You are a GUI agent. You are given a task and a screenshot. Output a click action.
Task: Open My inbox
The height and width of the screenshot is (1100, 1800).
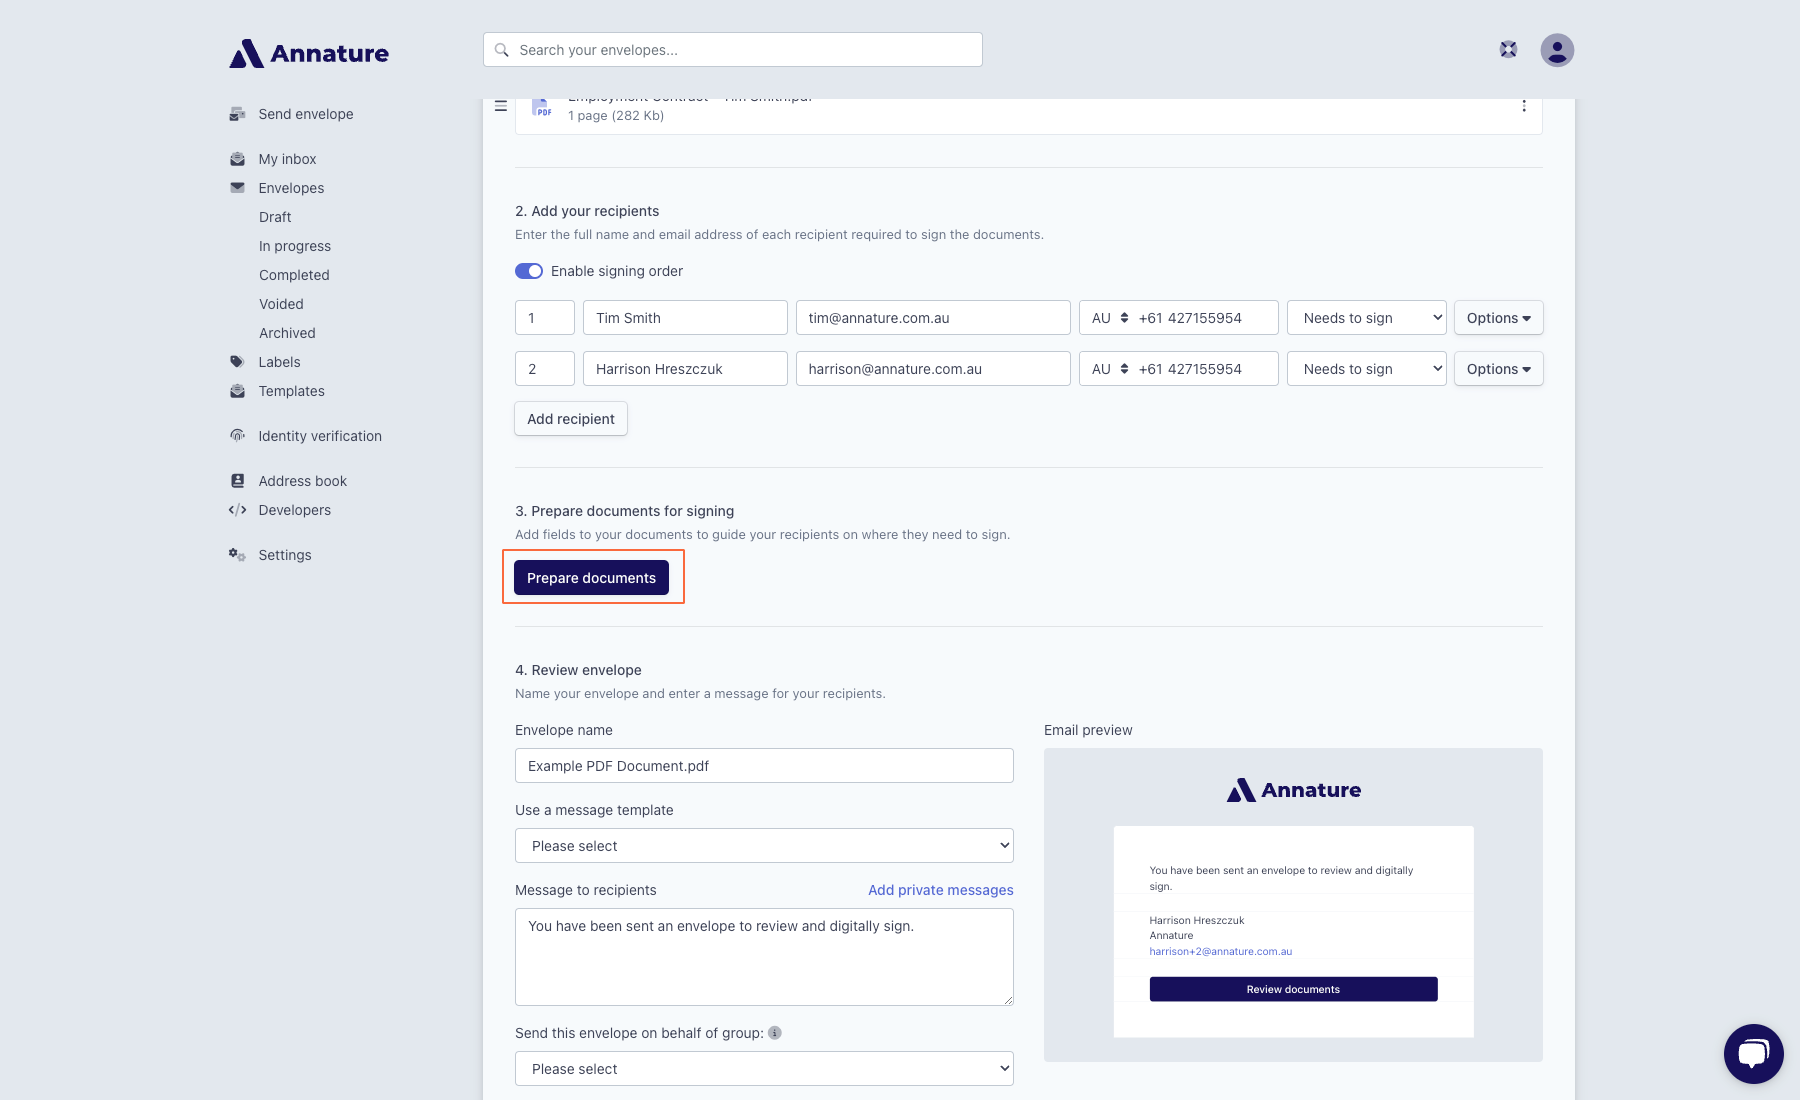coord(287,159)
